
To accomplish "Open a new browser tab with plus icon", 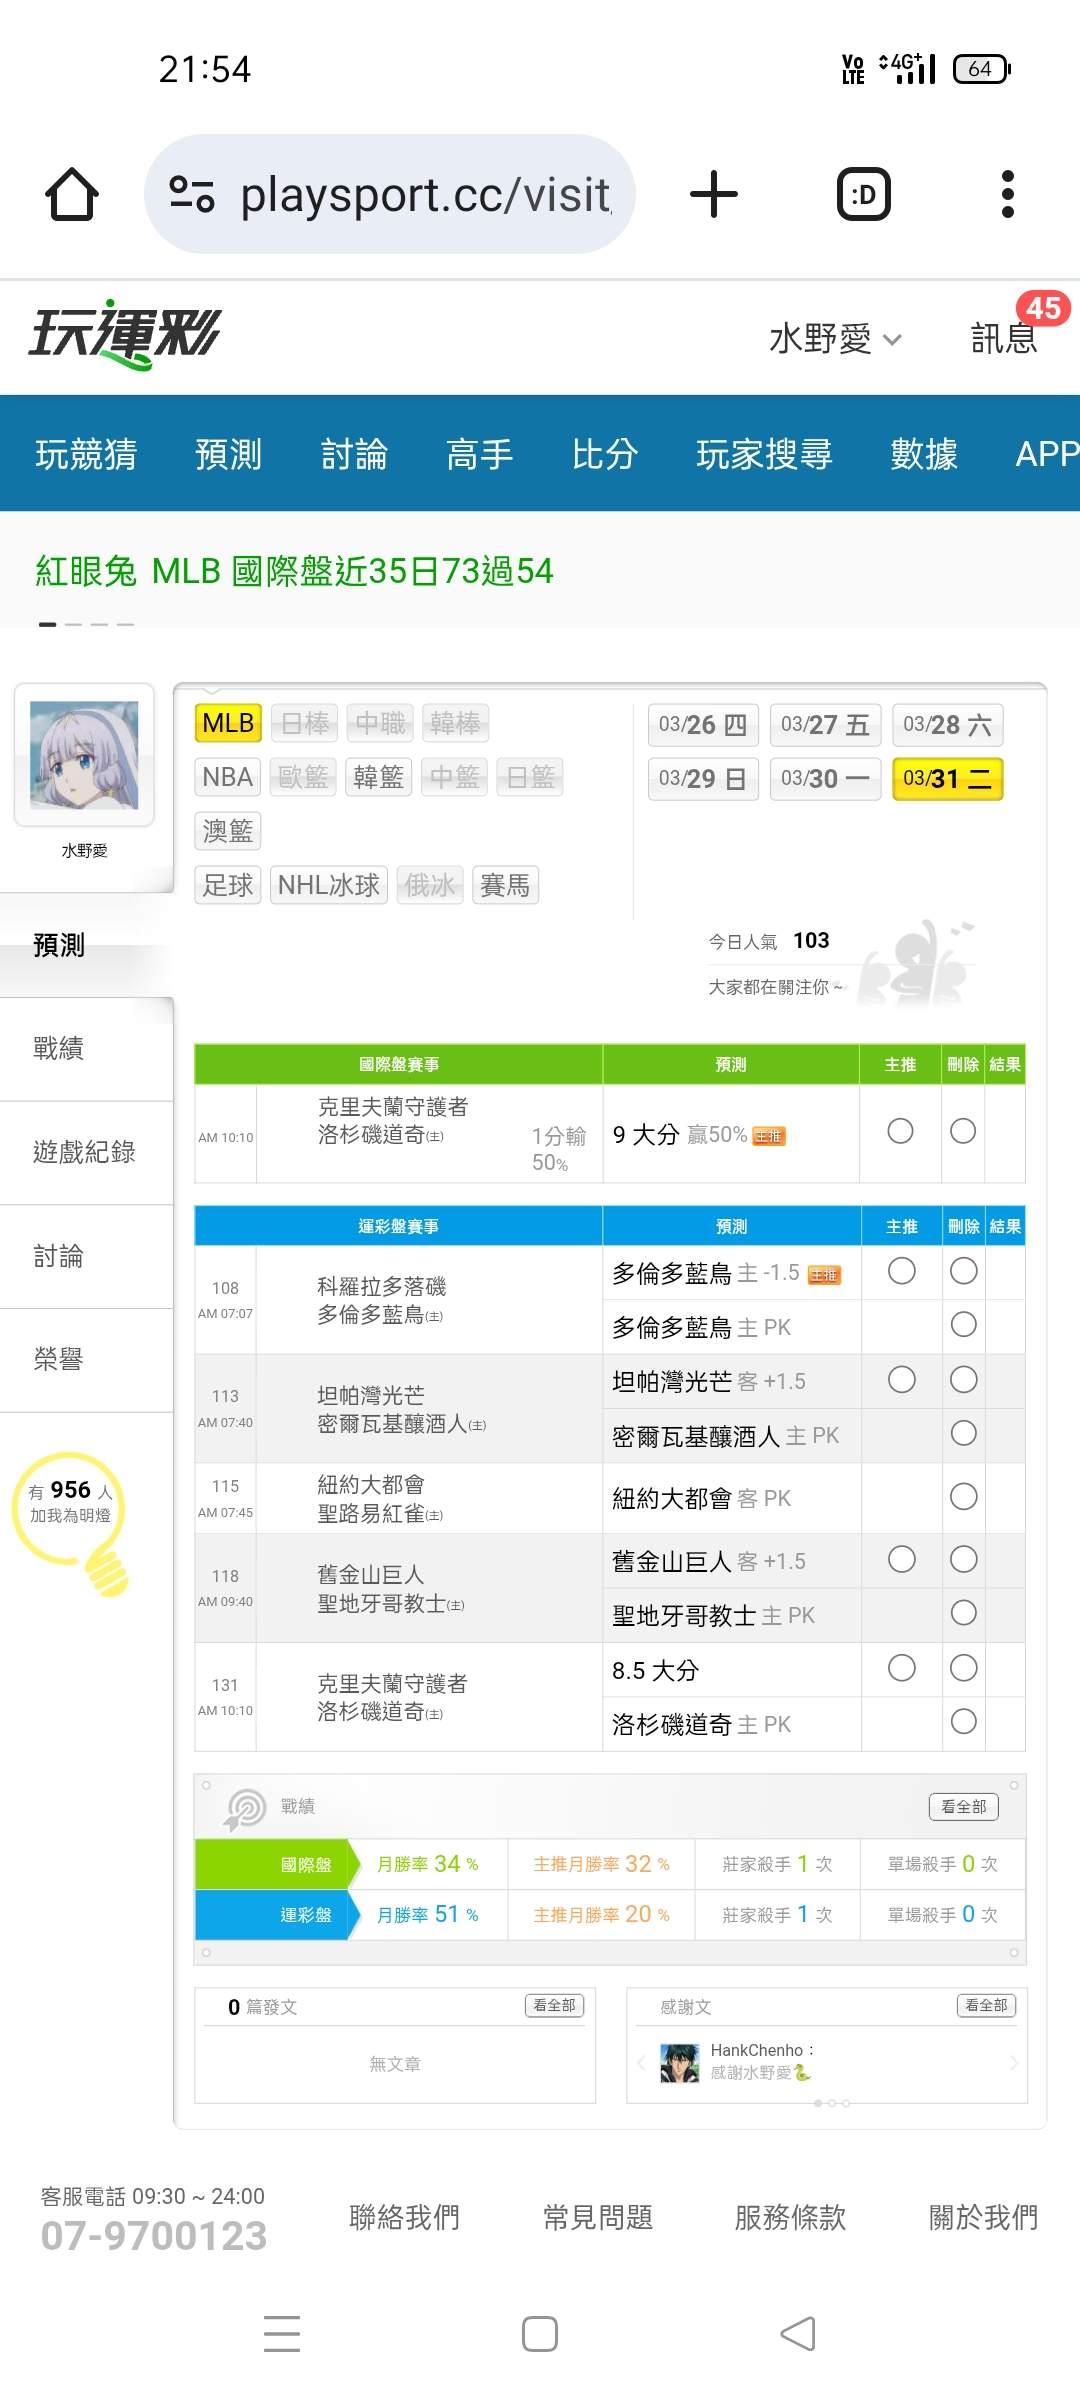I will point(714,194).
